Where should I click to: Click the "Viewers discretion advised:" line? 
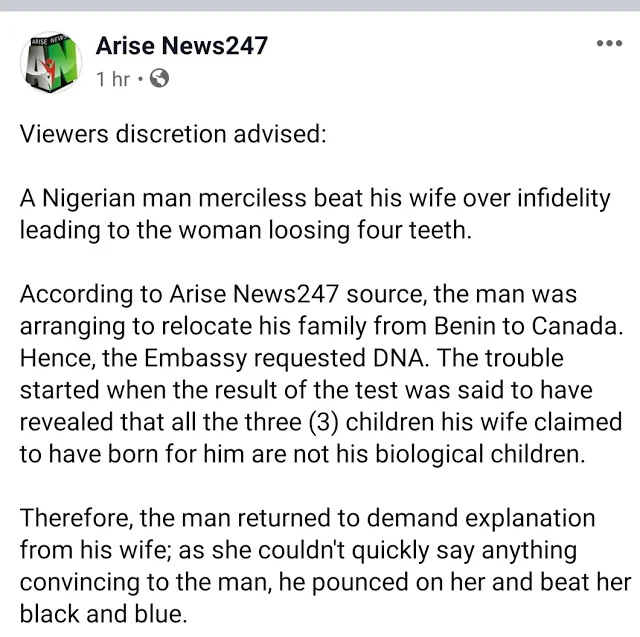pyautogui.click(x=173, y=134)
